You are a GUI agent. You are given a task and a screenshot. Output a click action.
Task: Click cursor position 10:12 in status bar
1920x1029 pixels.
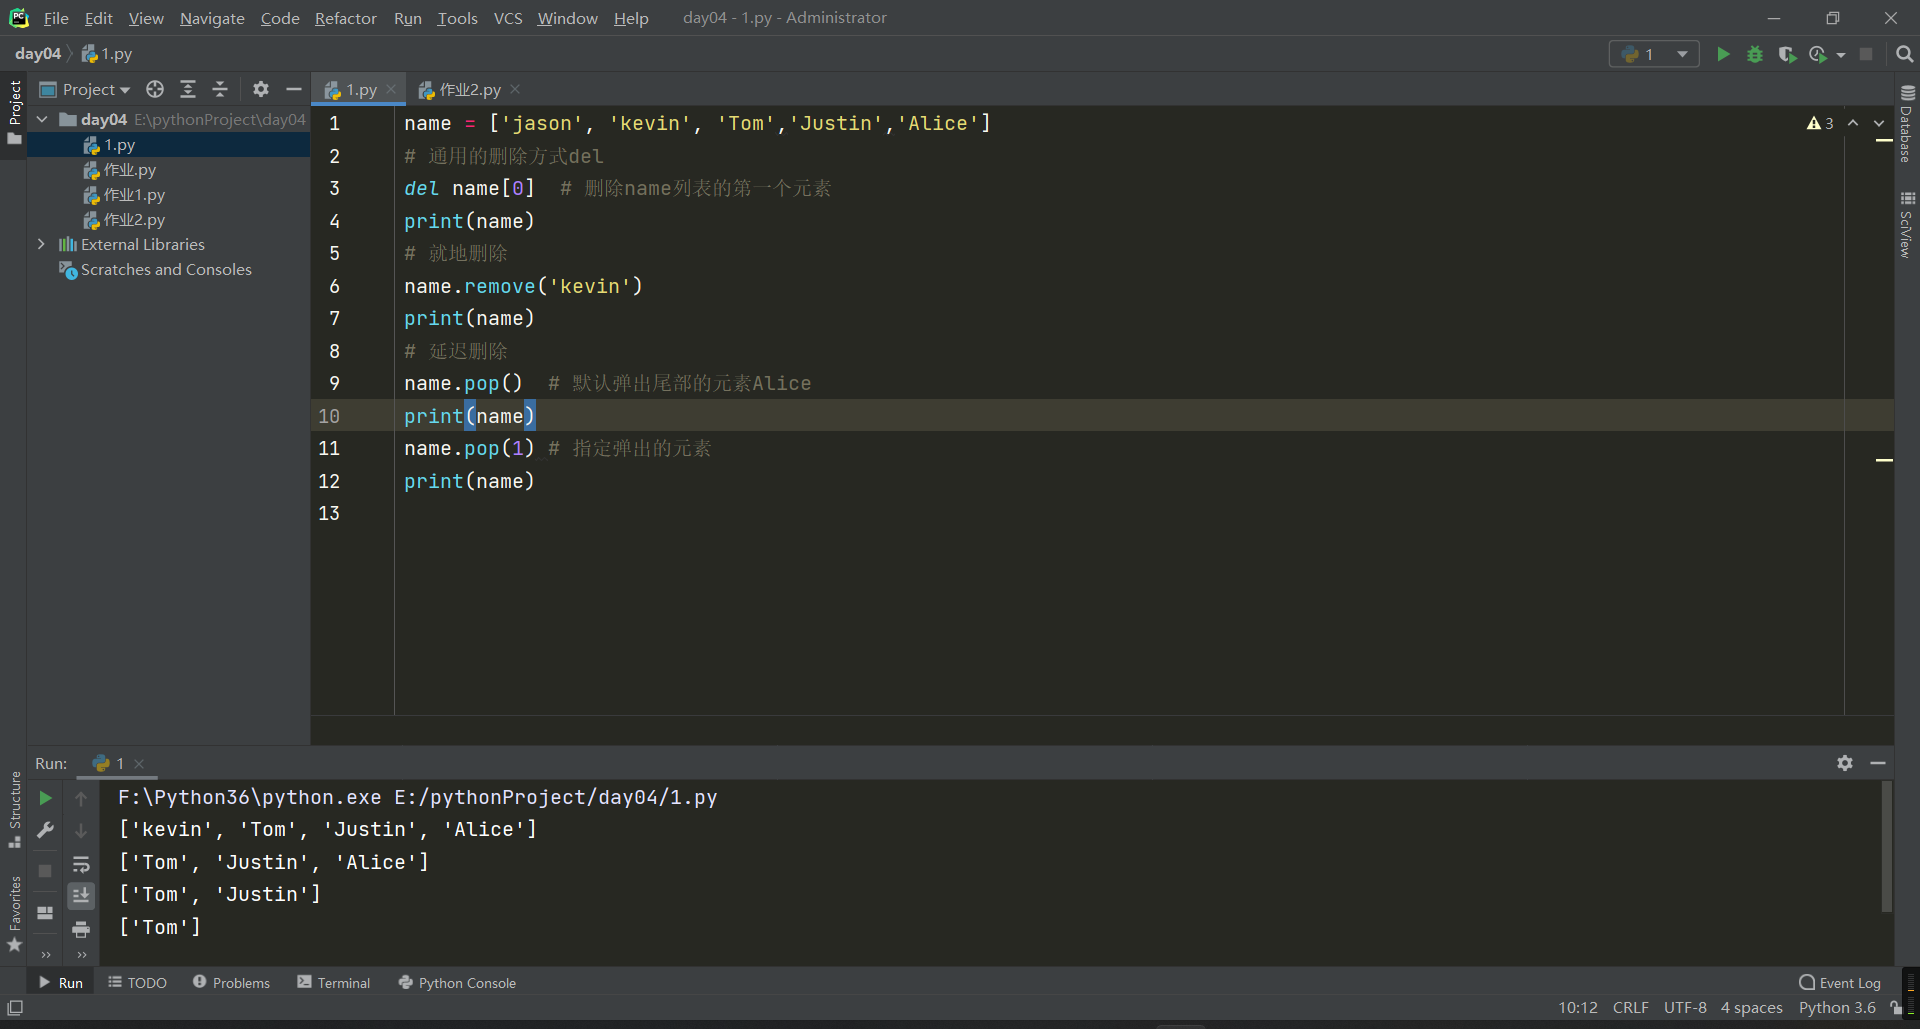point(1578,1008)
